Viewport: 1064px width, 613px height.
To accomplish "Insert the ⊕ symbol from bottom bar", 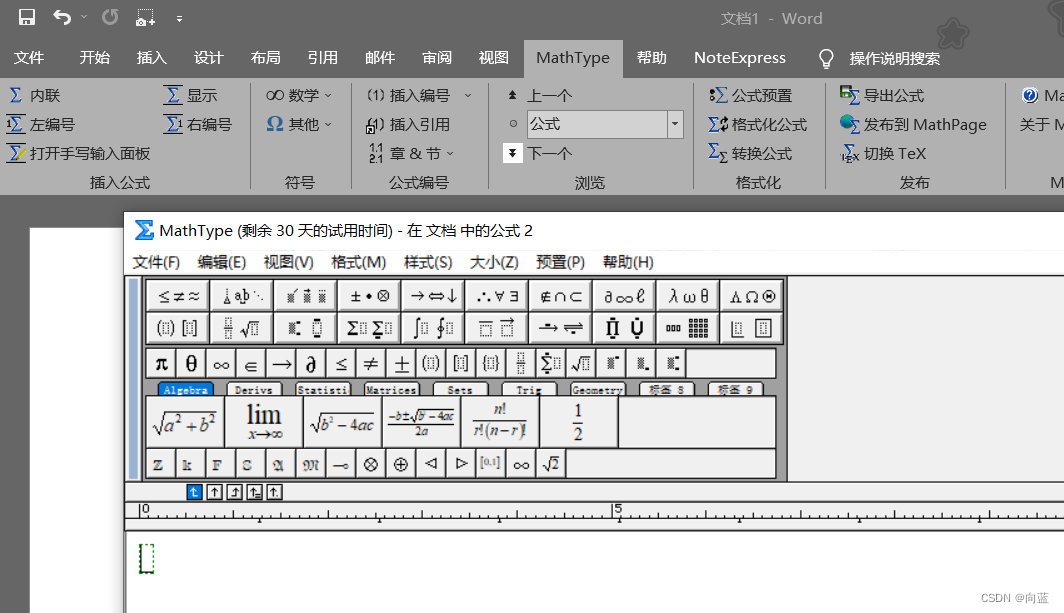I will 400,464.
